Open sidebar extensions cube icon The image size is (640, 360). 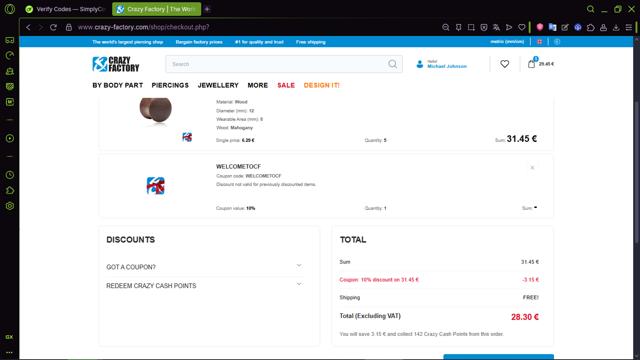pyautogui.click(x=10, y=191)
